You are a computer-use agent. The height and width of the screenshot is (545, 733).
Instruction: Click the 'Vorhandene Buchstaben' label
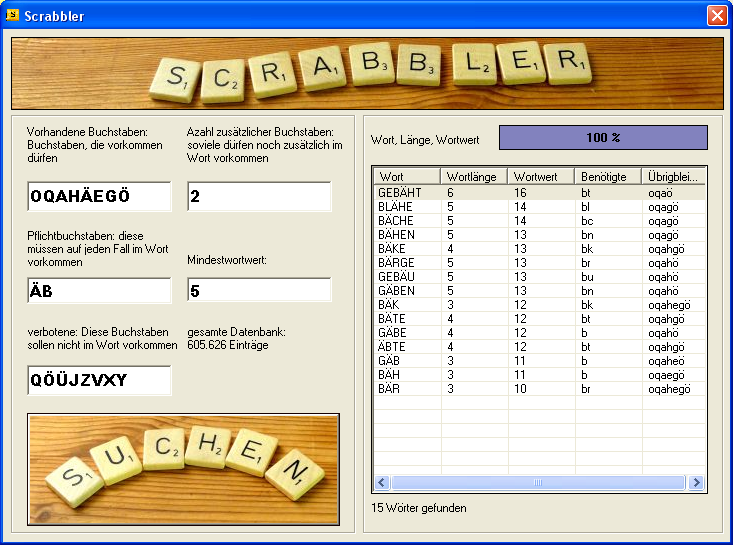87,132
